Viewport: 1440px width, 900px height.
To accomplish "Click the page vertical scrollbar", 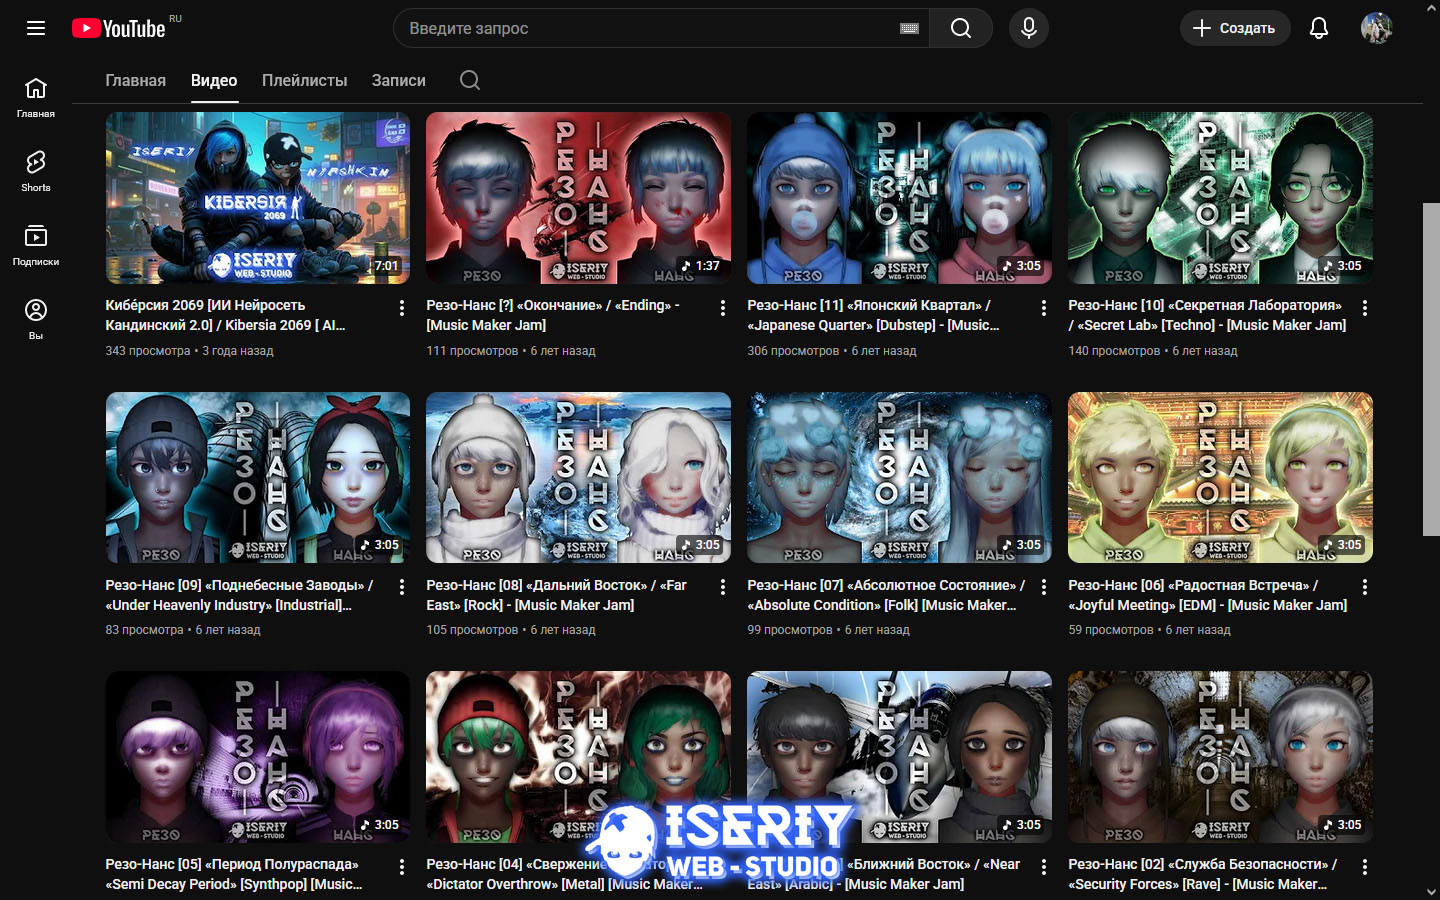I will point(1431,368).
